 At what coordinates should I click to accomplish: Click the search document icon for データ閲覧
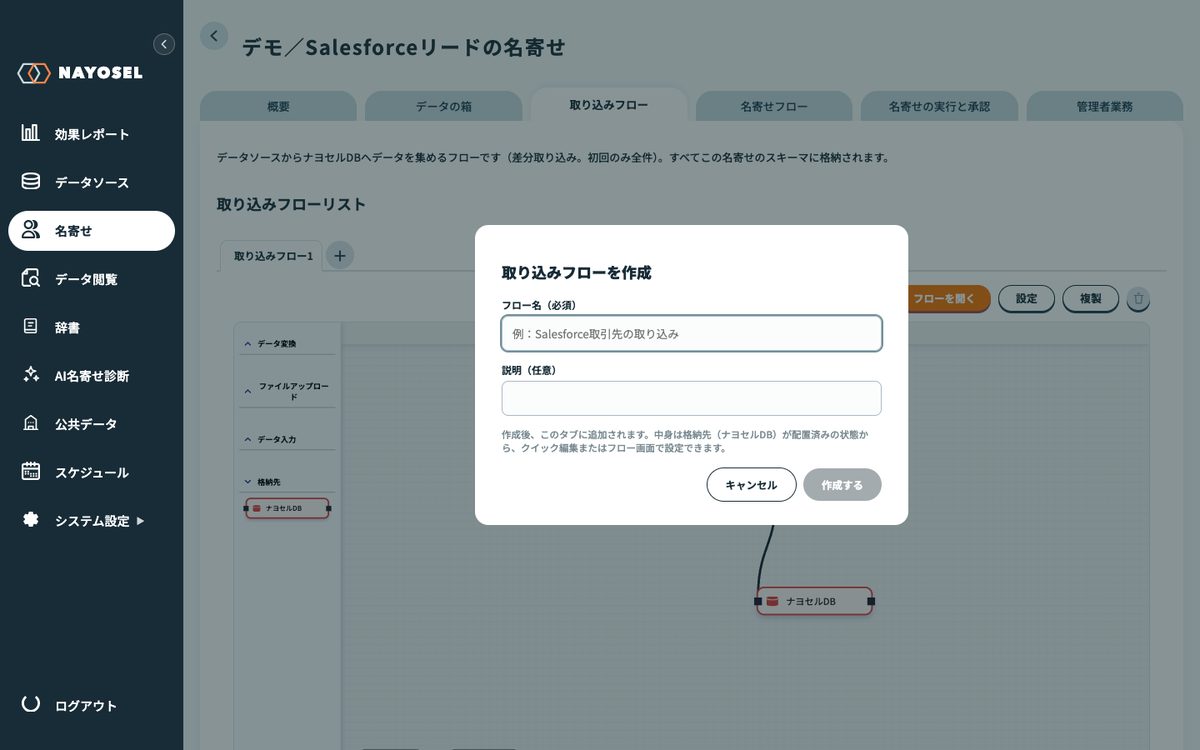coord(31,279)
